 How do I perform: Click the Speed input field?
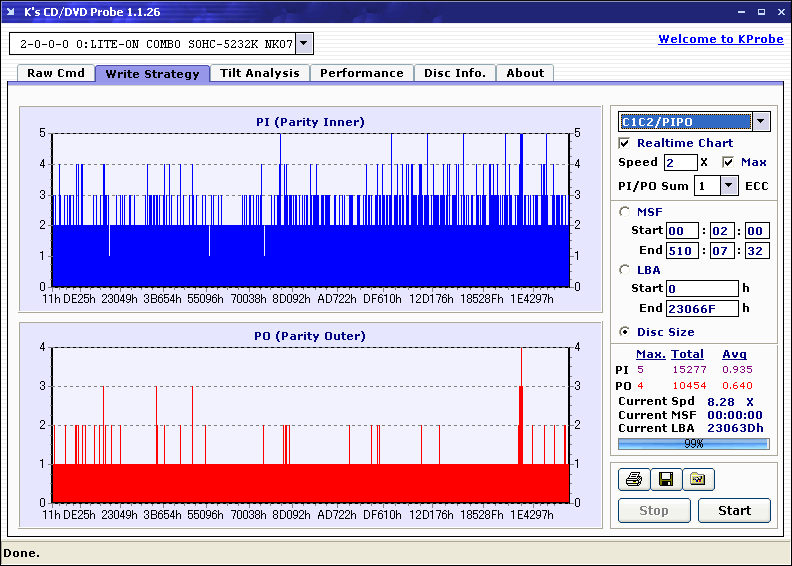680,162
